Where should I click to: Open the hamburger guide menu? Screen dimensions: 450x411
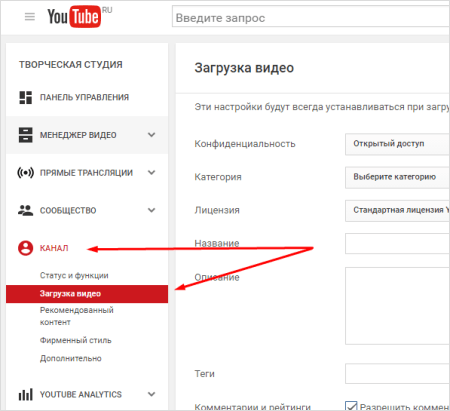click(30, 17)
